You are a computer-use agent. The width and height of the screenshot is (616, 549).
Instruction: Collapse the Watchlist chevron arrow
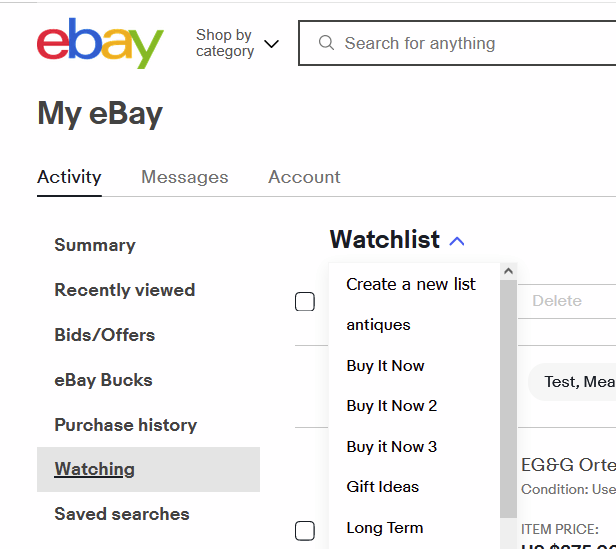click(x=457, y=241)
